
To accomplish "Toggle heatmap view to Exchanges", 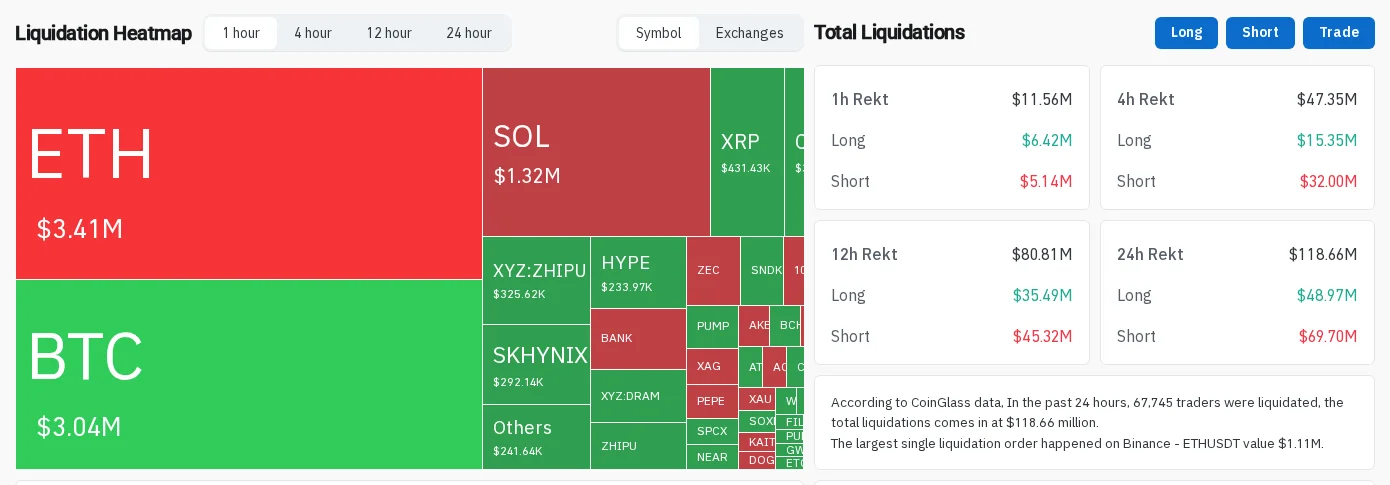I will coord(750,33).
